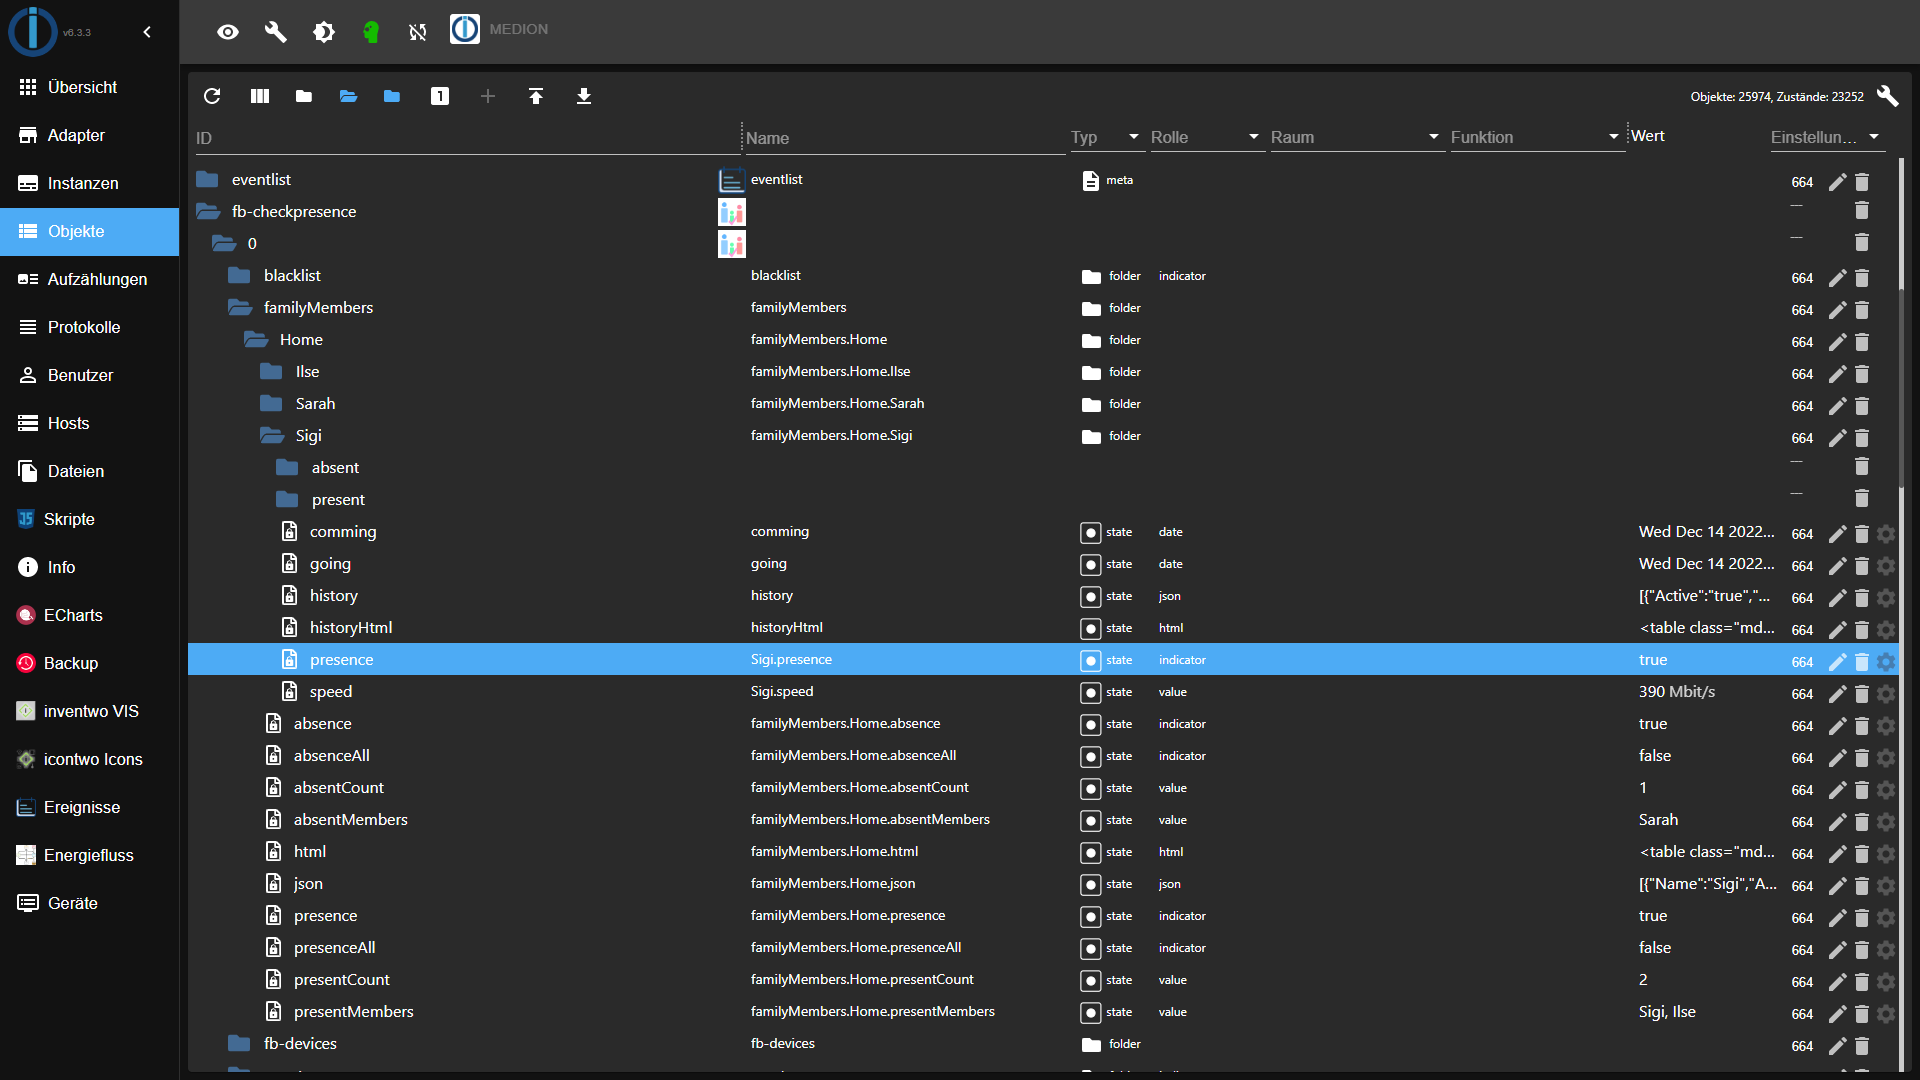Expand the Sarah folder

coord(271,403)
